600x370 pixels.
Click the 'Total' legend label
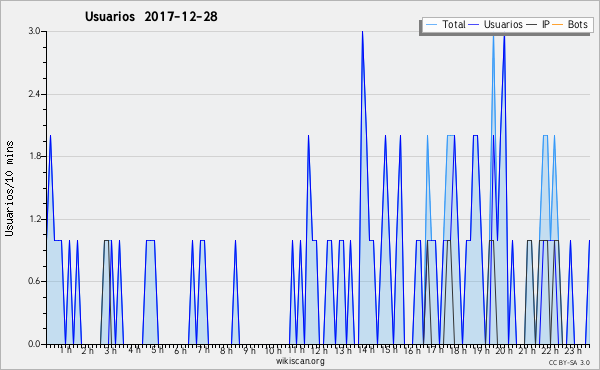pyautogui.click(x=454, y=24)
